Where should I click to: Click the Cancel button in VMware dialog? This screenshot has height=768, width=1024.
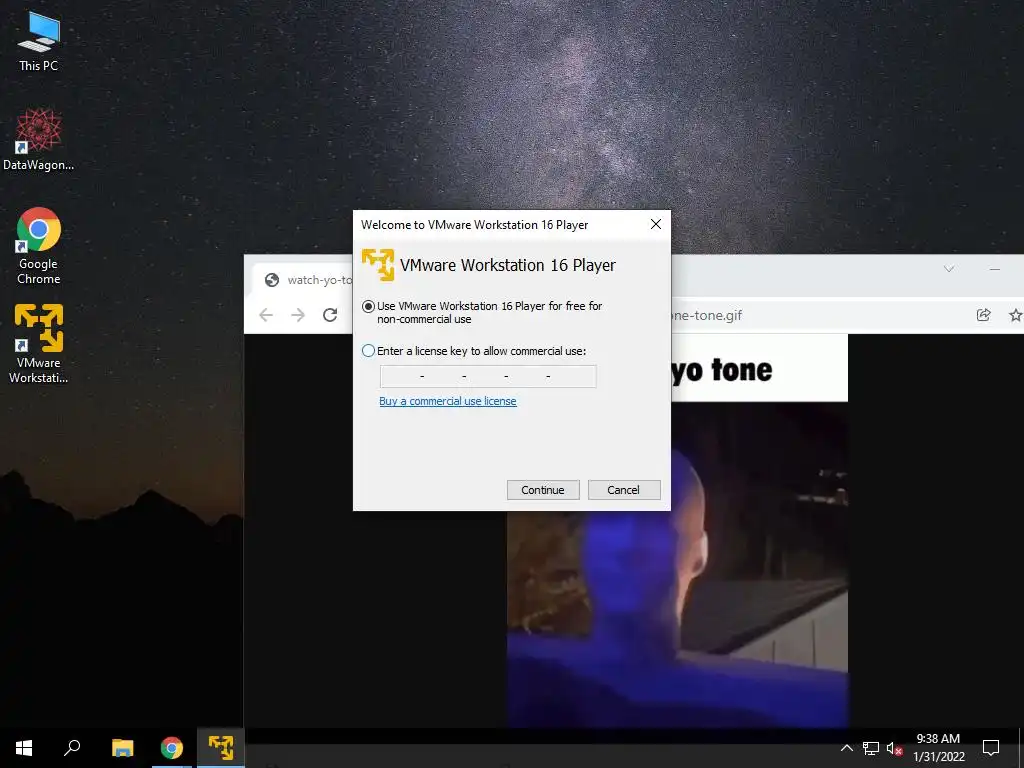pyautogui.click(x=624, y=490)
